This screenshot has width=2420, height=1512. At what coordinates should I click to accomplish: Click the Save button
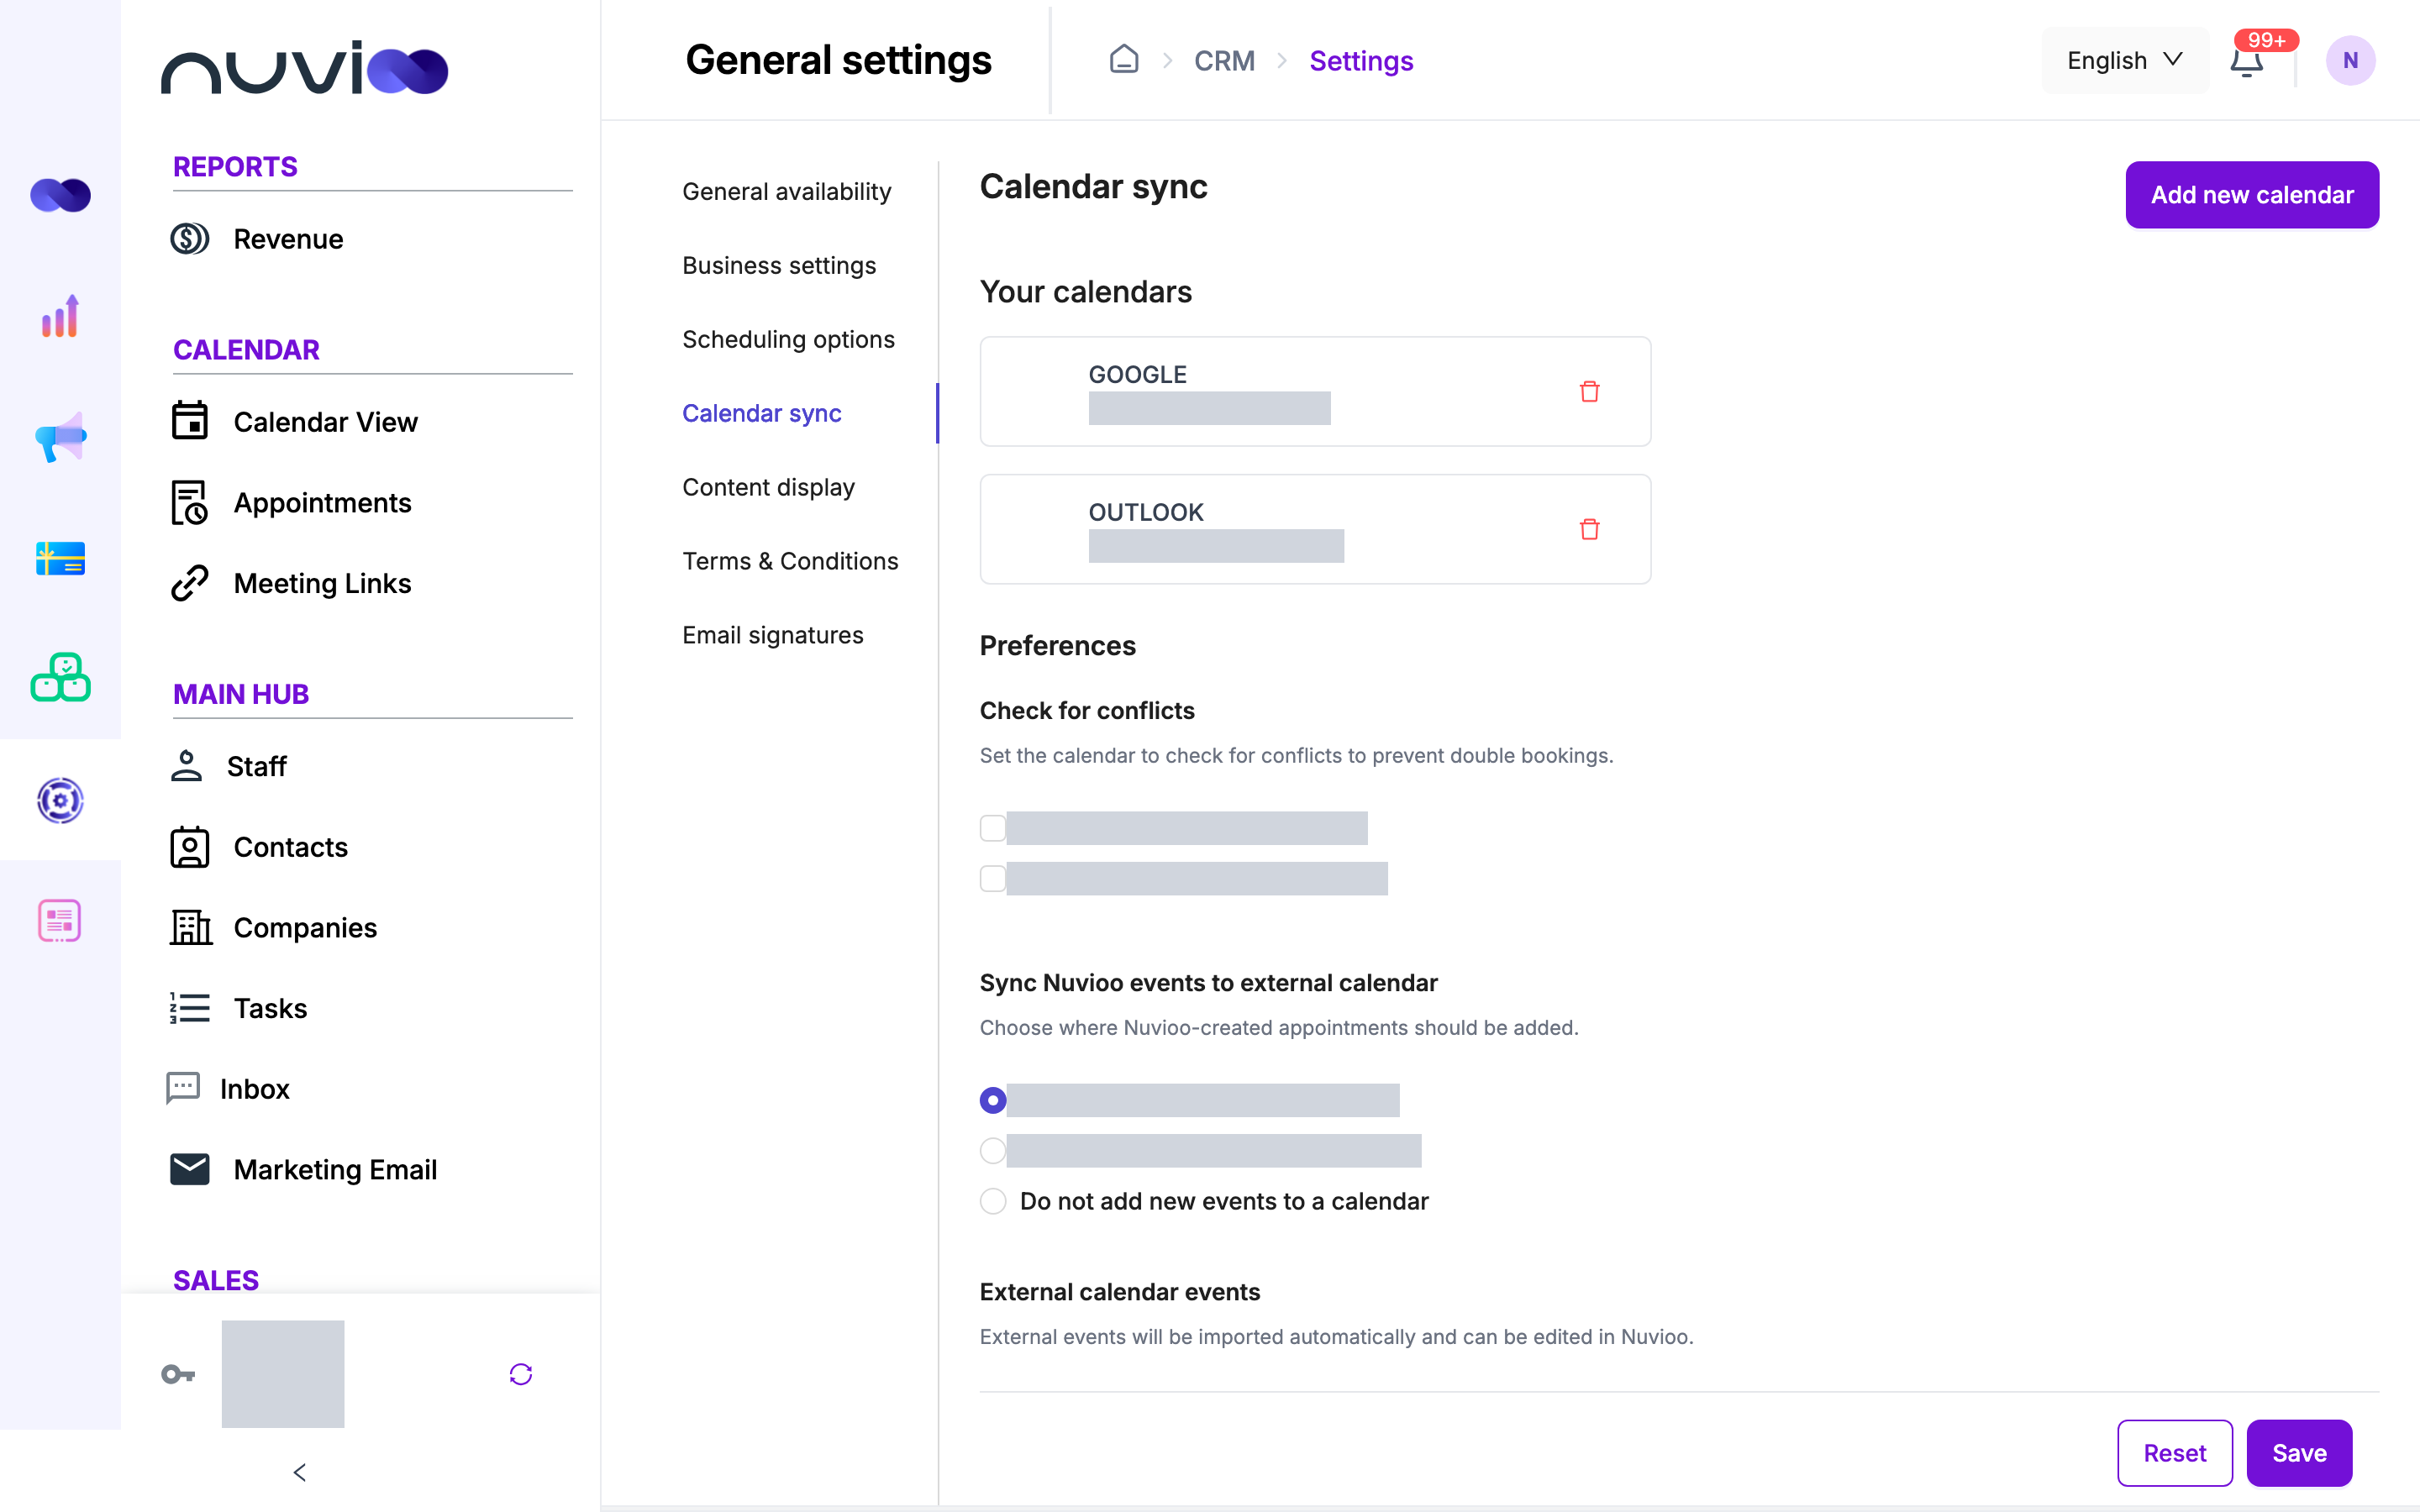coord(2299,1453)
